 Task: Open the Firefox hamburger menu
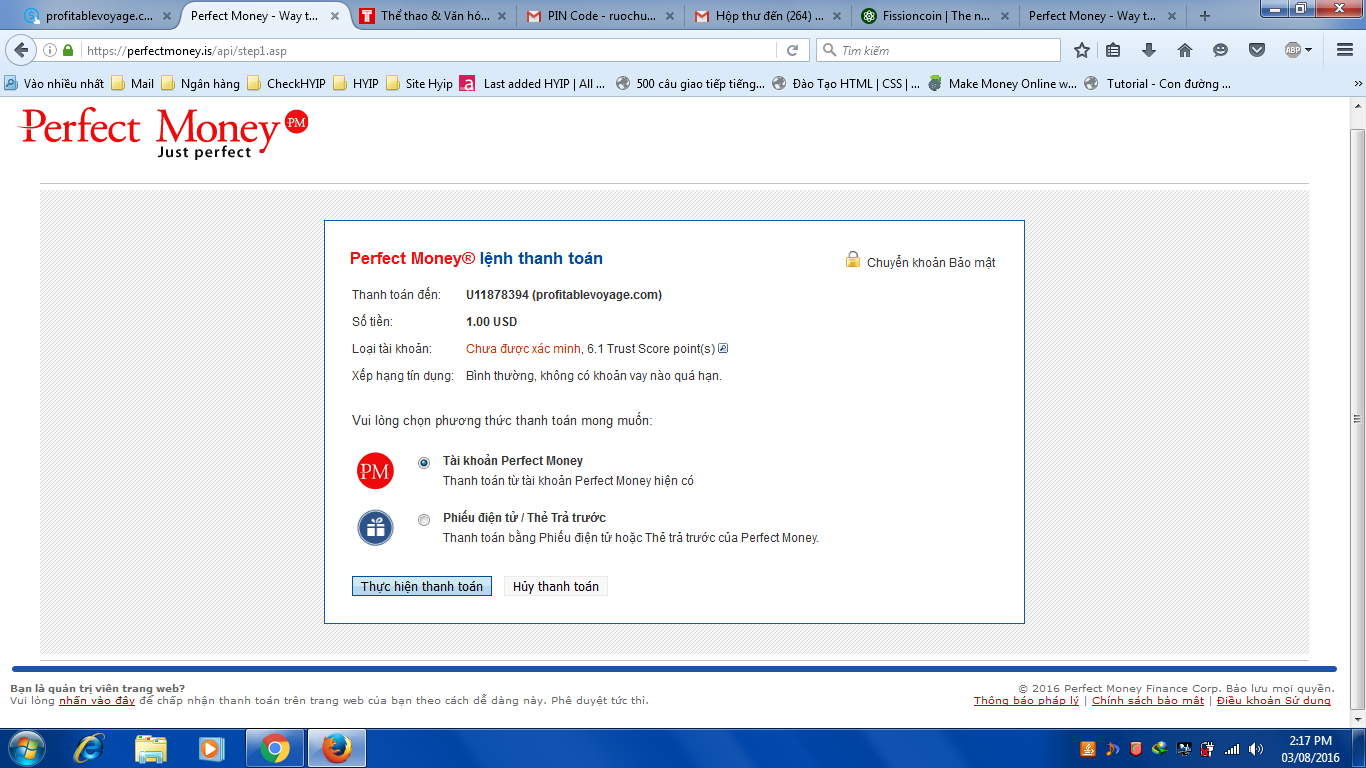coord(1343,50)
